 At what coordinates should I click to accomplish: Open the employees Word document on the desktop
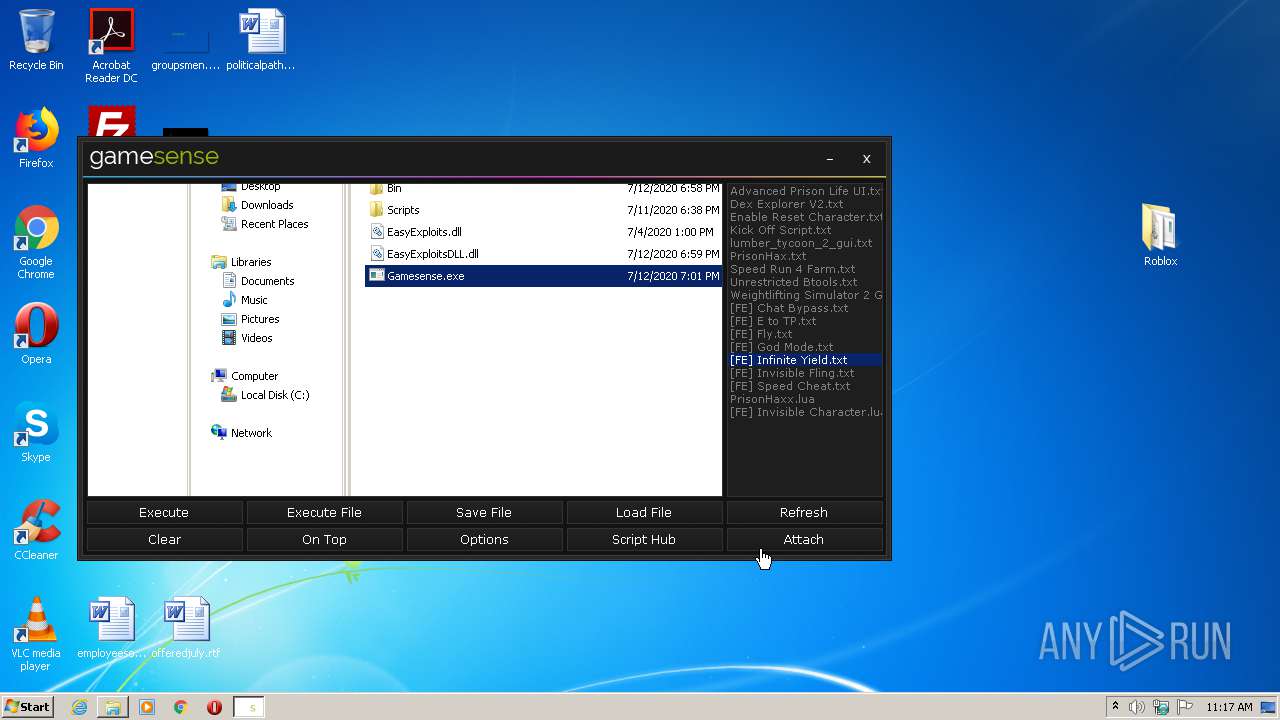pos(111,628)
